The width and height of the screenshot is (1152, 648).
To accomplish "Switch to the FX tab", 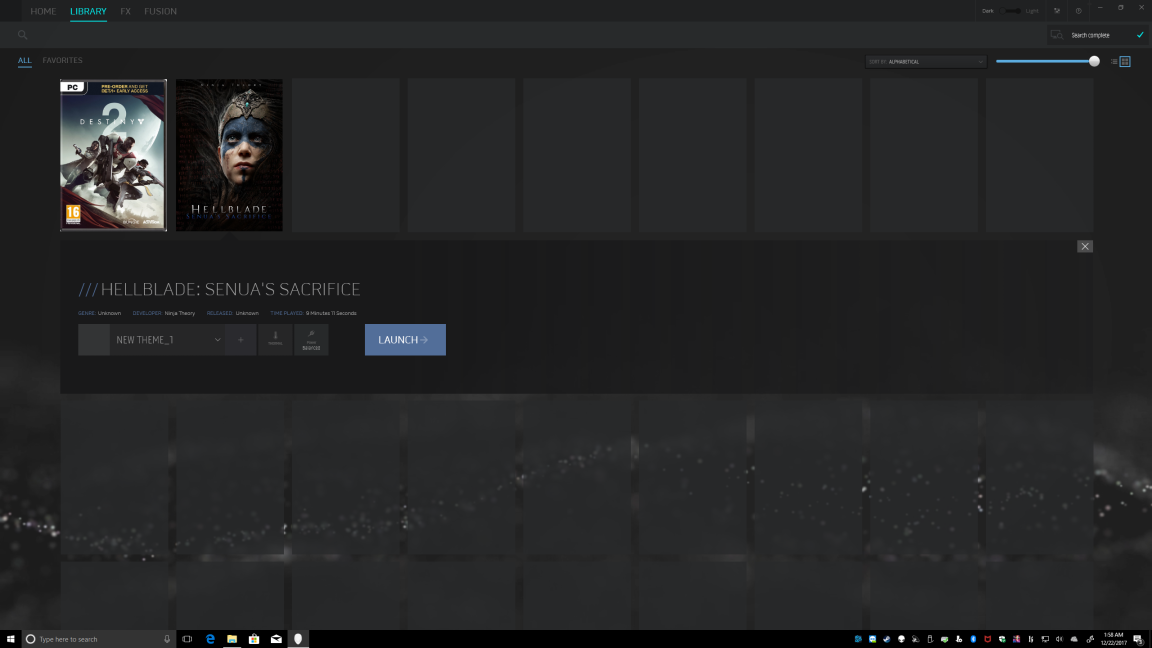I will point(125,11).
